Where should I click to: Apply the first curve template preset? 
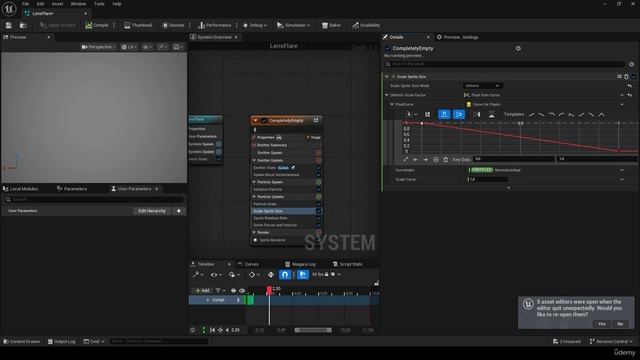[531, 115]
